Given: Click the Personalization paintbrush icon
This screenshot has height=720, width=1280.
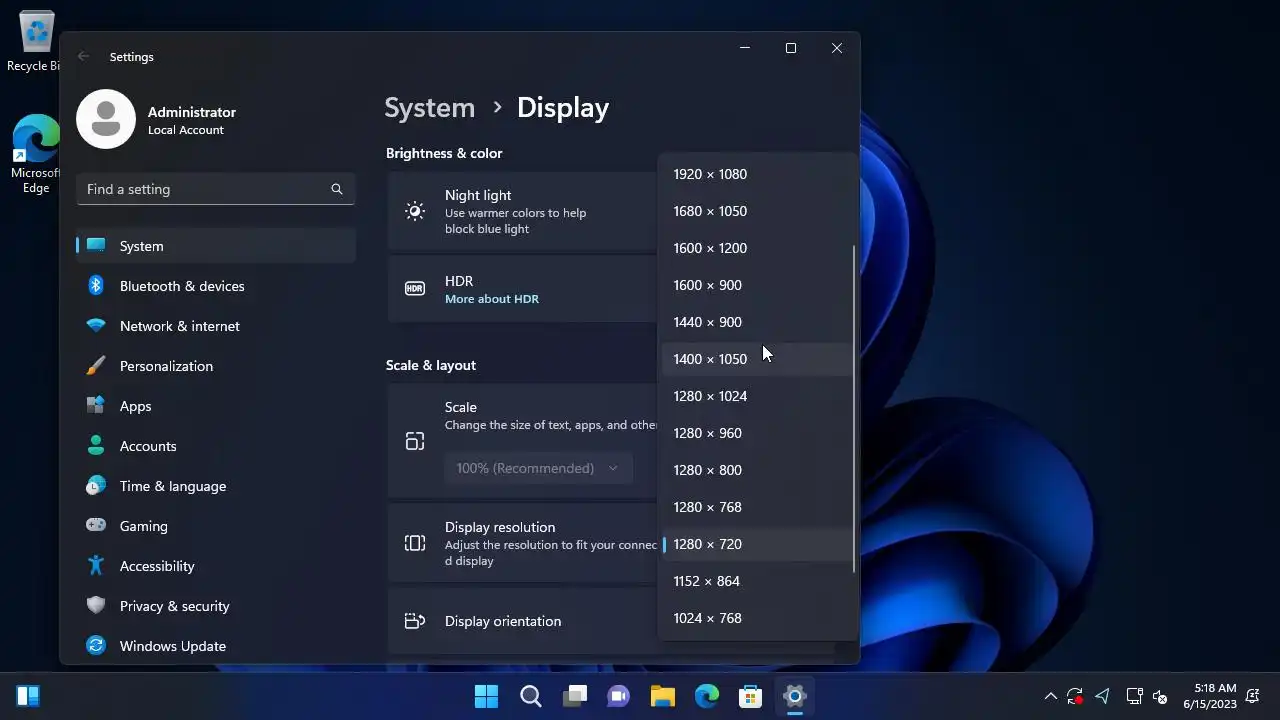Looking at the screenshot, I should (x=96, y=366).
